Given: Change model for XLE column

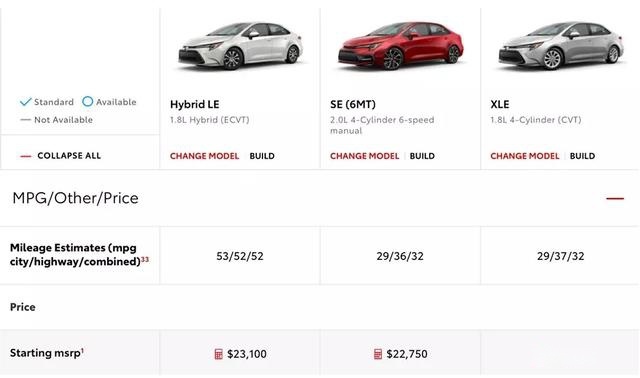Looking at the screenshot, I should click(x=524, y=156).
